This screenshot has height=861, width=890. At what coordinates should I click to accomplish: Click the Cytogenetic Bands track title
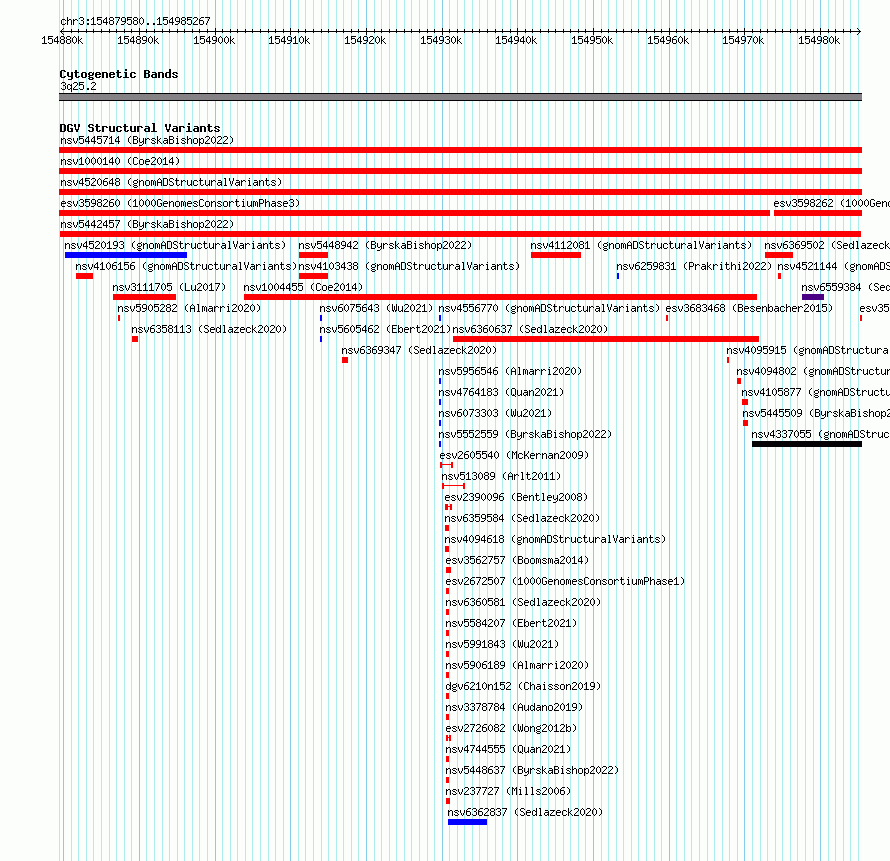coord(119,74)
